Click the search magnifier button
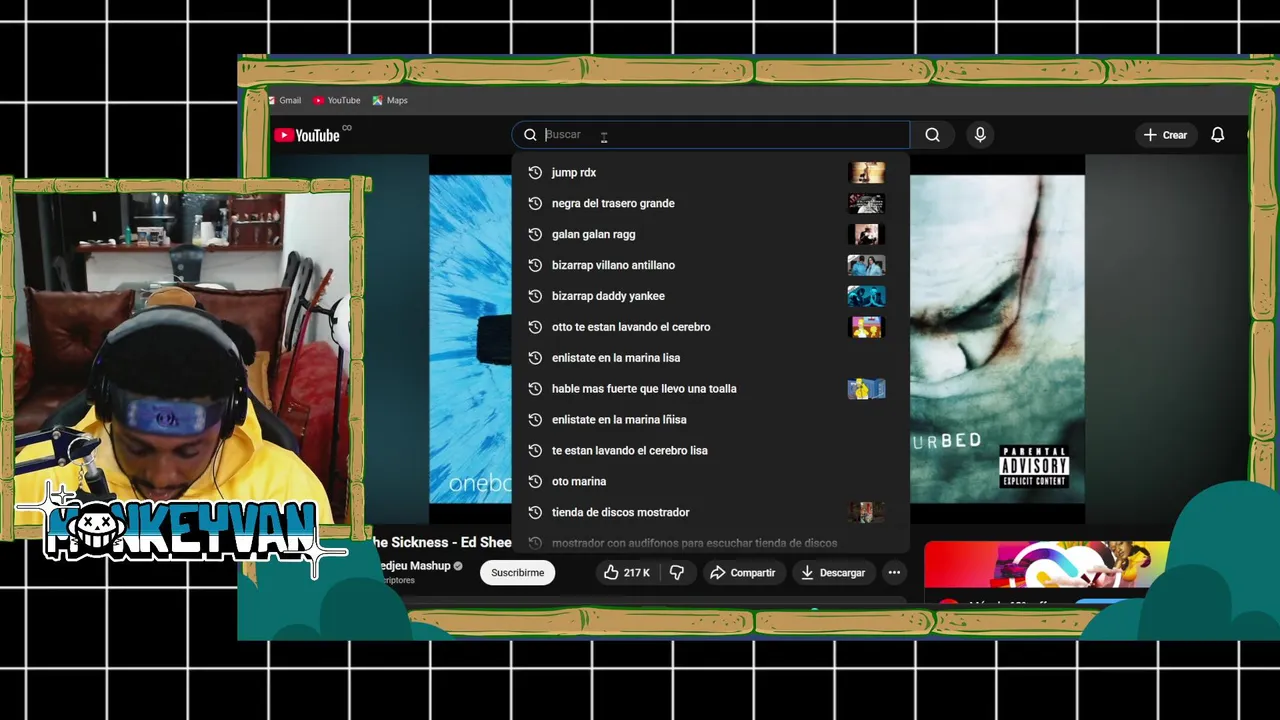The width and height of the screenshot is (1280, 720). (x=932, y=135)
